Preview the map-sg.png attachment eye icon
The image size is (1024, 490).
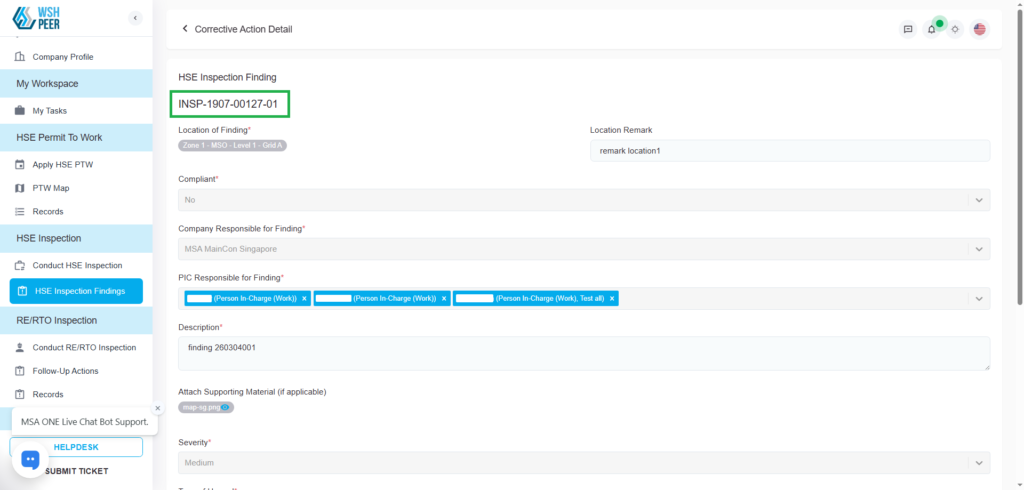point(226,407)
